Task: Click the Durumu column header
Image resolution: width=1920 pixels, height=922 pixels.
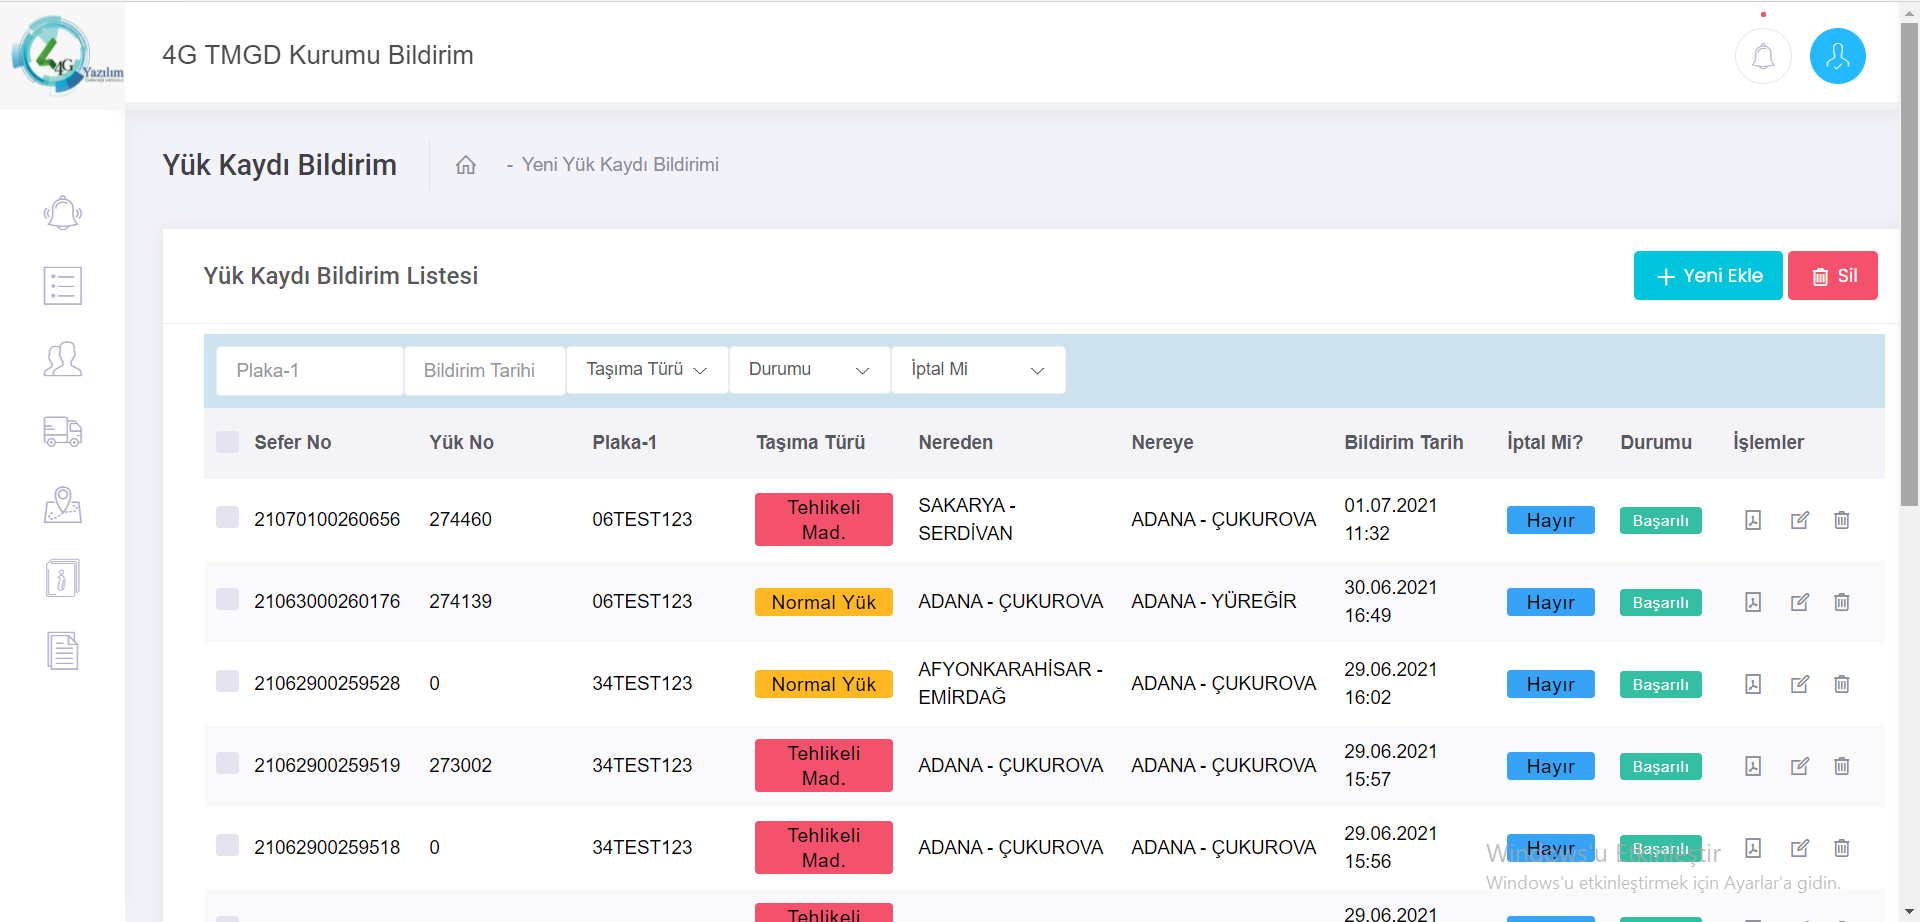Action: (1656, 442)
